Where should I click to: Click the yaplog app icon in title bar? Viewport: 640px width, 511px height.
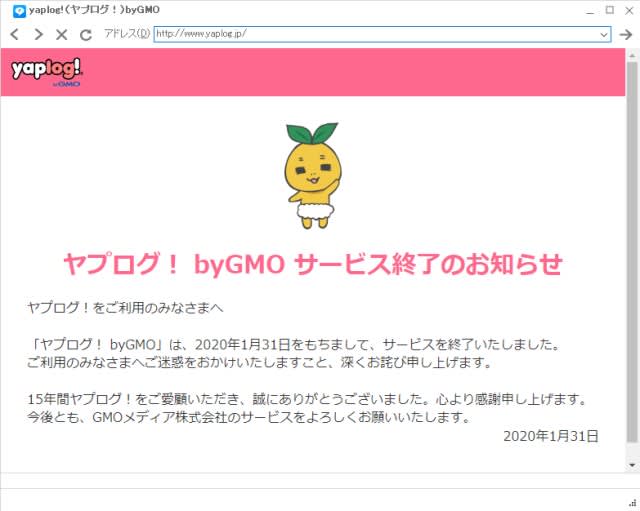coord(19,11)
